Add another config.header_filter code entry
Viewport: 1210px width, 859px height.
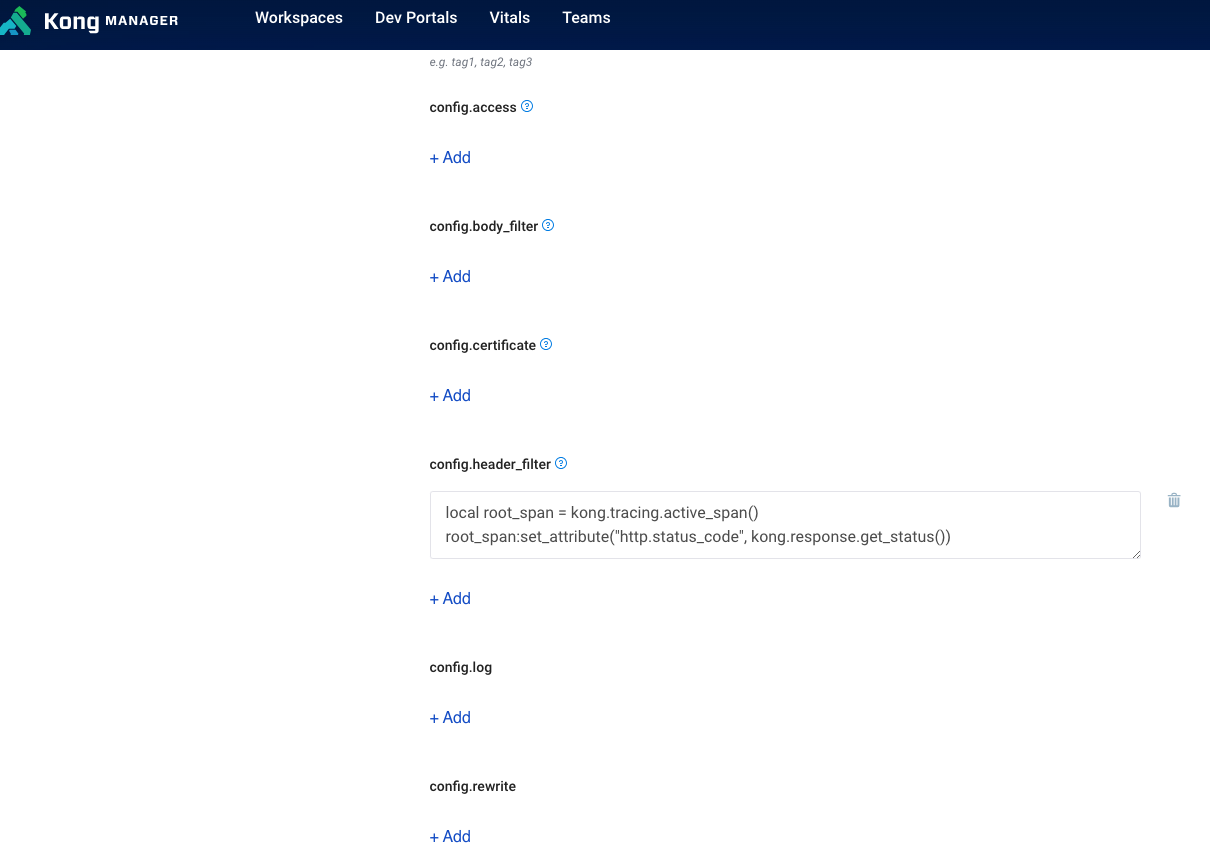coord(449,598)
